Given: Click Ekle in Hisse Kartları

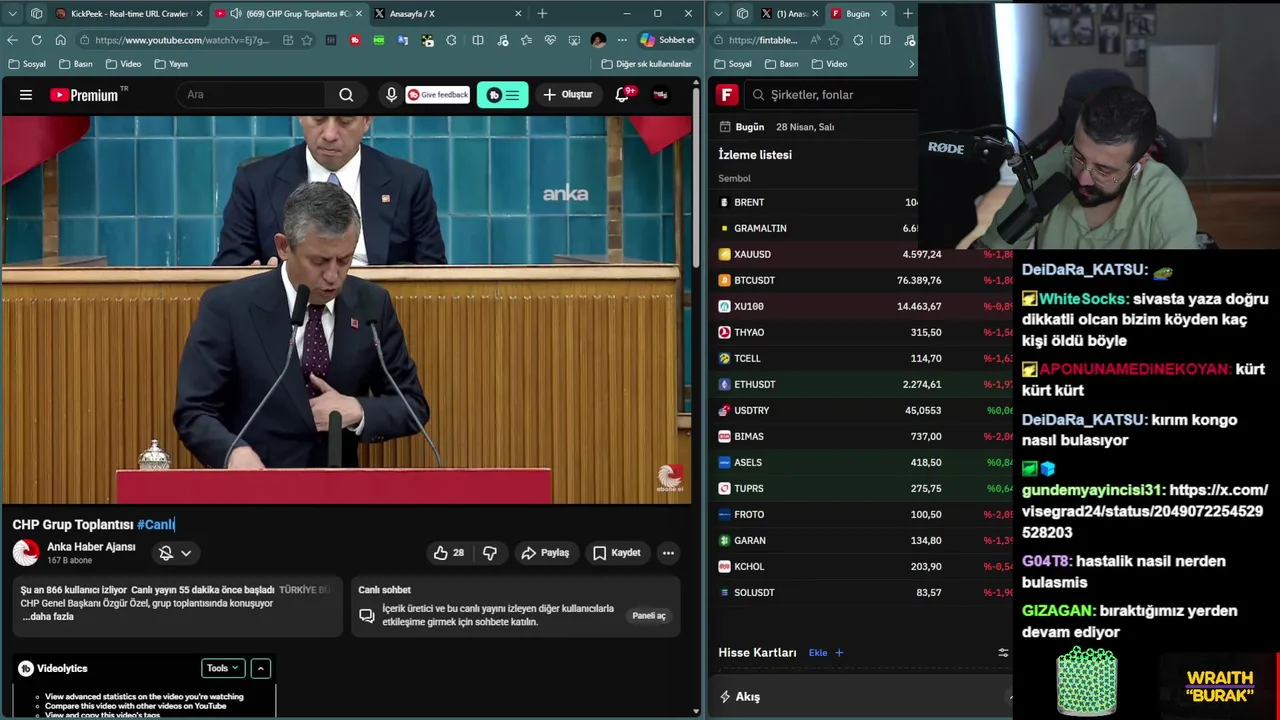Looking at the screenshot, I should tap(826, 653).
